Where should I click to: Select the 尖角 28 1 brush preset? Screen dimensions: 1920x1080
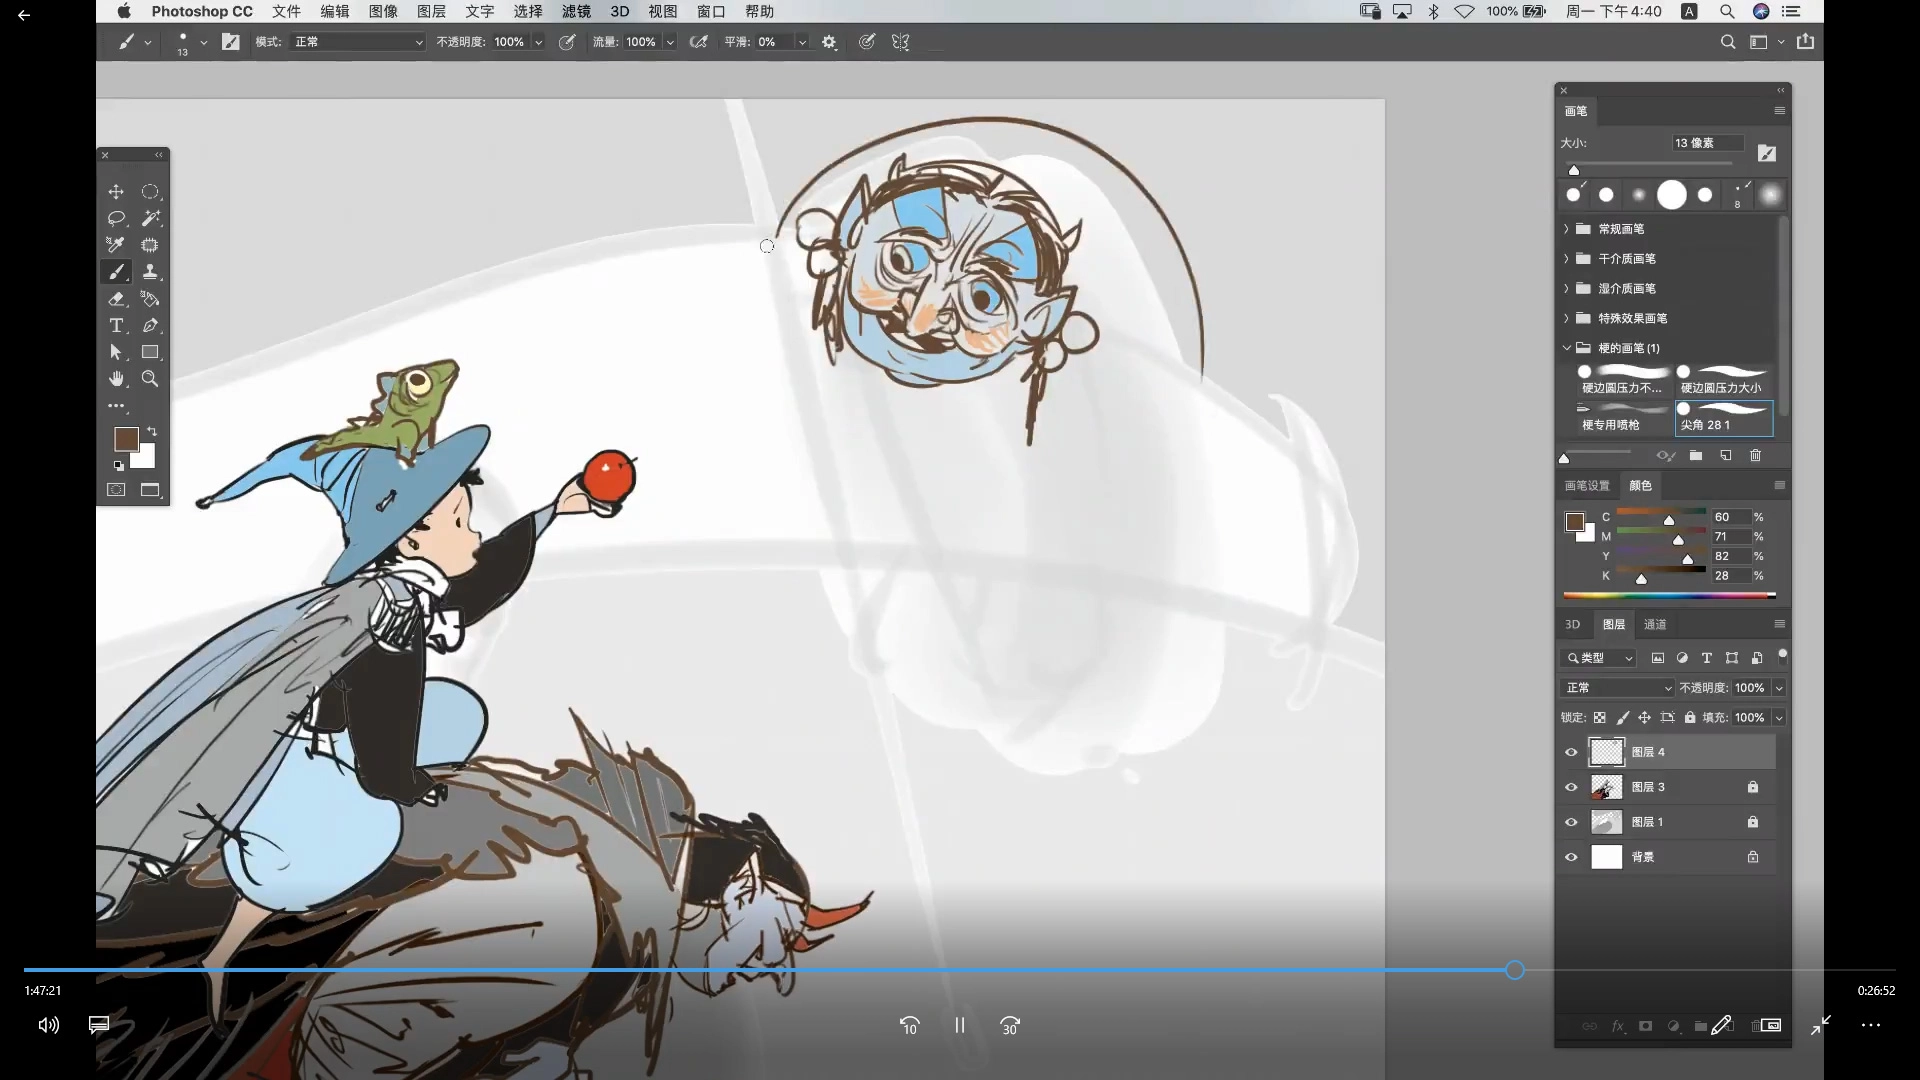[x=1723, y=418]
